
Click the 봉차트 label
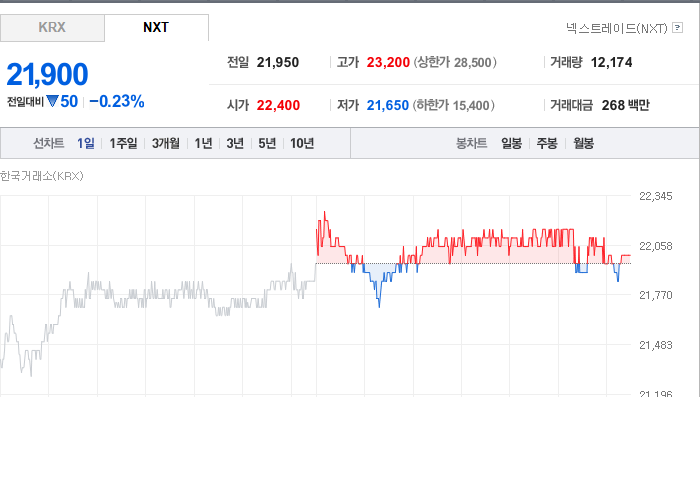471,143
